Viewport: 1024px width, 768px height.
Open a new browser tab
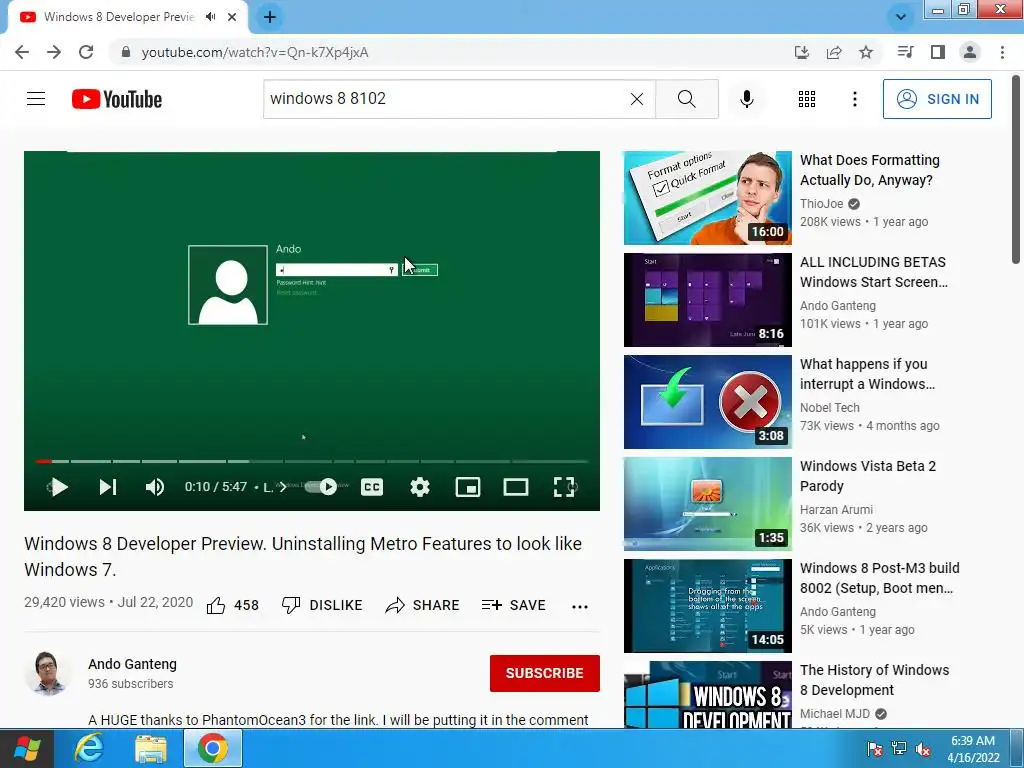[x=270, y=17]
